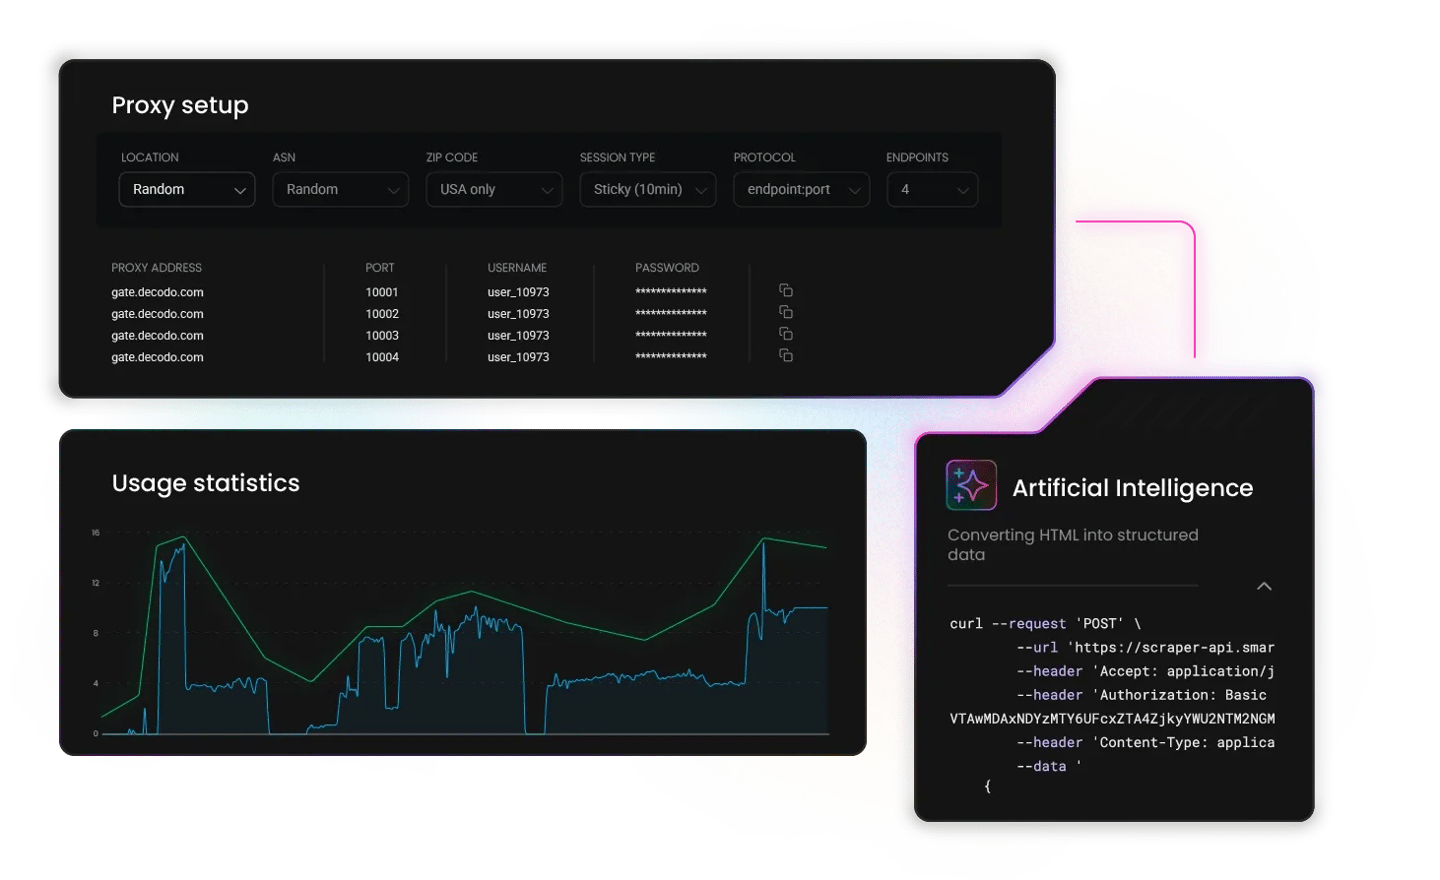Viewport: 1440px width, 880px height.
Task: Expand the Zip Code dropdown showing USA only
Action: [x=494, y=190]
